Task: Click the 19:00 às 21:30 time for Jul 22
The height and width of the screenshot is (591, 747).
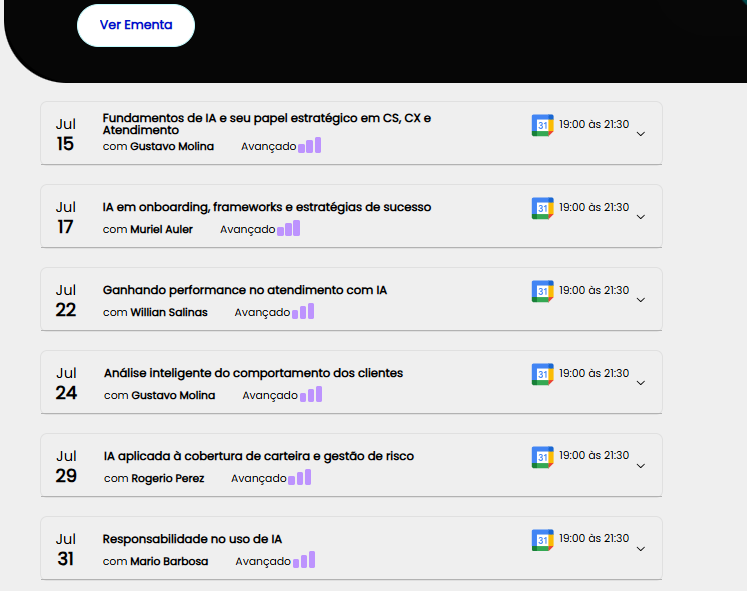Action: click(594, 290)
